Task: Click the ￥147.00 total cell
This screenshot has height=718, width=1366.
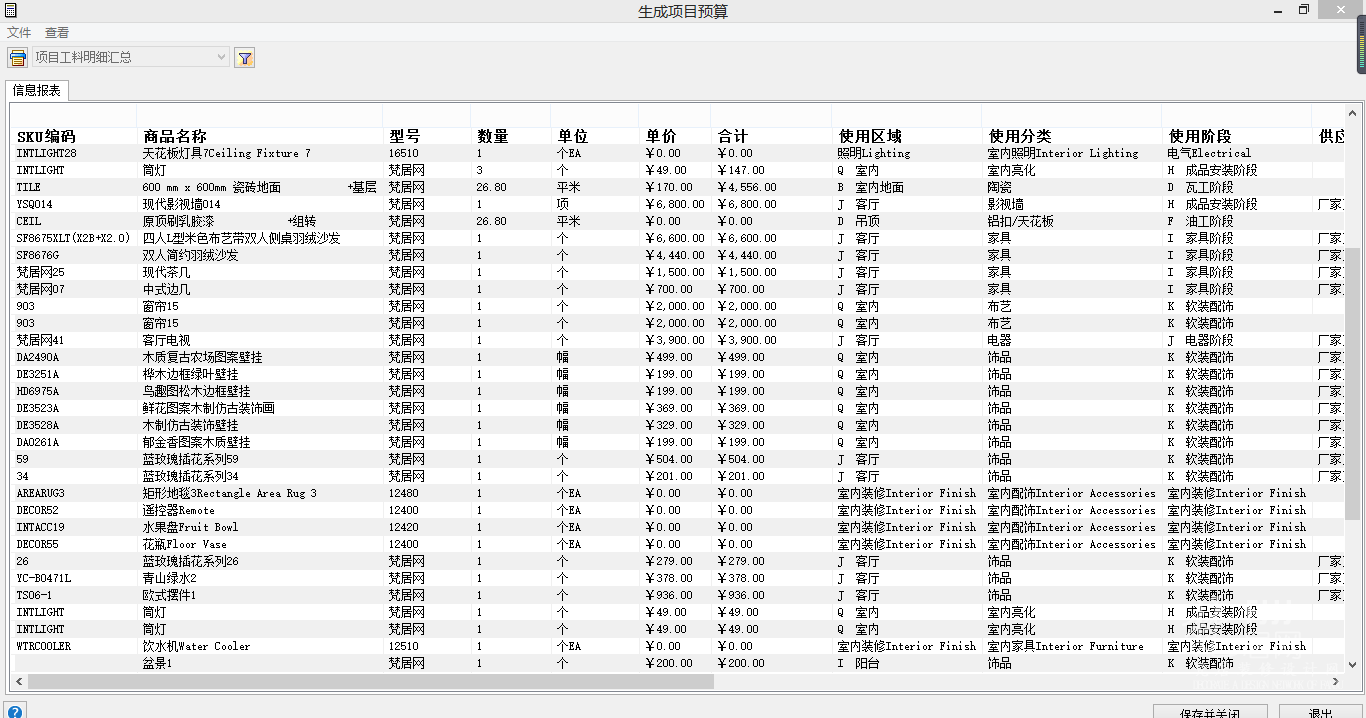Action: pos(741,170)
